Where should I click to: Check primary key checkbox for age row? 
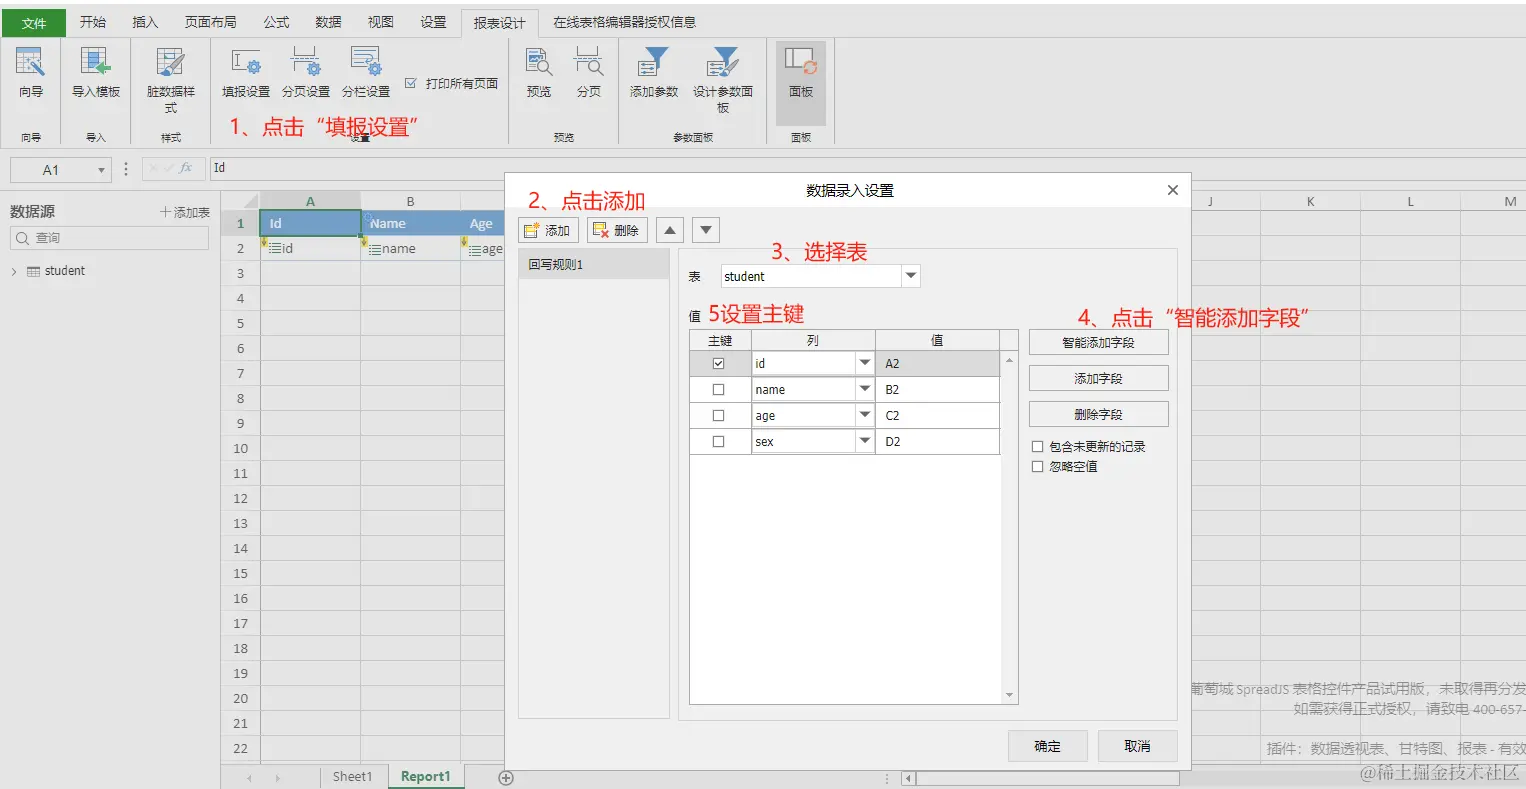click(x=718, y=415)
